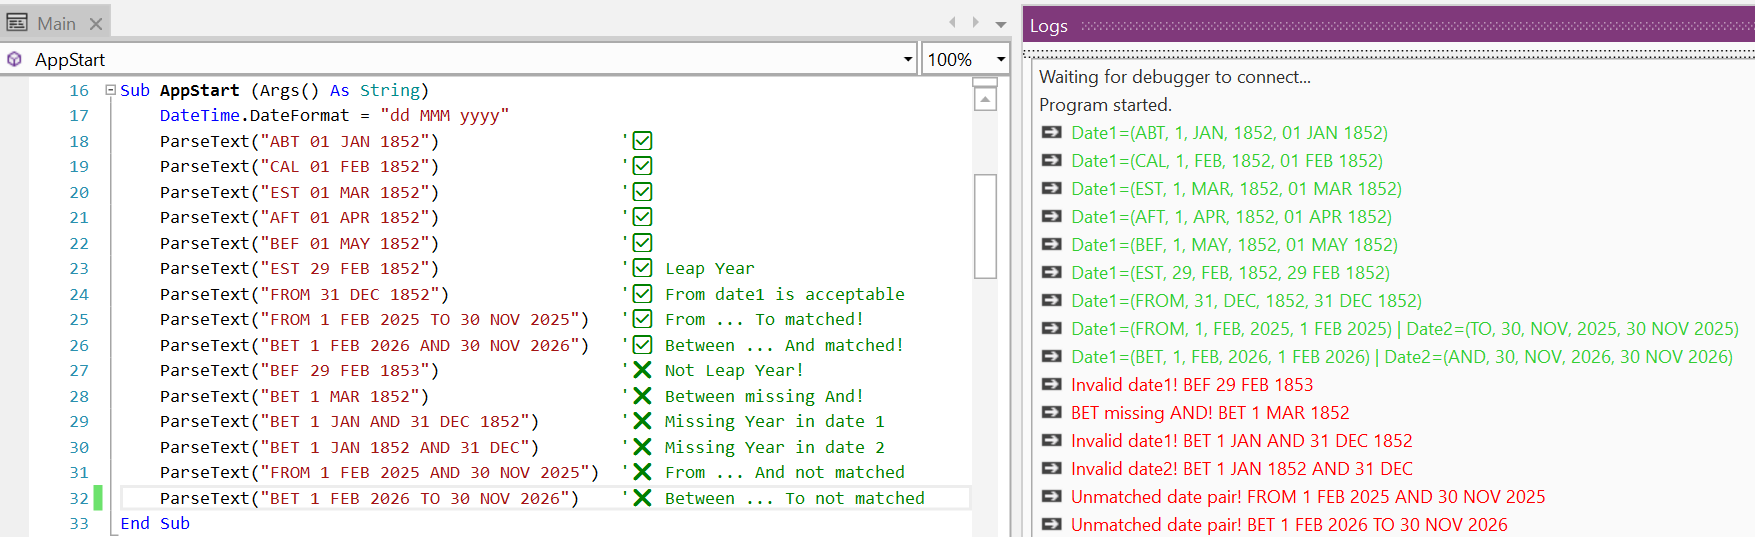Click the Main tab's module icon
The height and width of the screenshot is (537, 1755).
(x=17, y=23)
